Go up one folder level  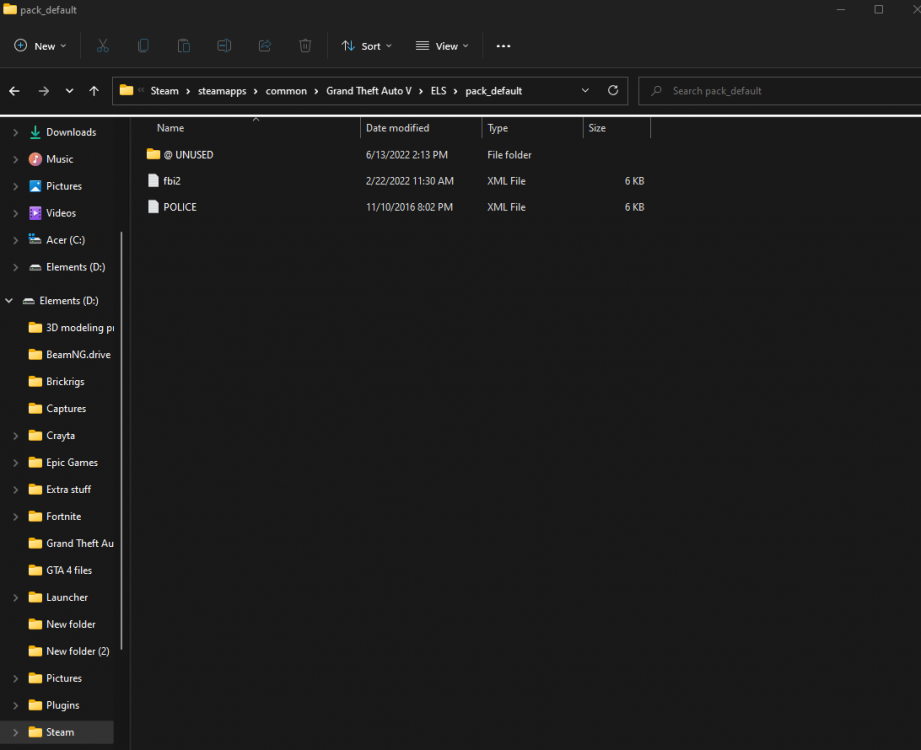click(94, 91)
